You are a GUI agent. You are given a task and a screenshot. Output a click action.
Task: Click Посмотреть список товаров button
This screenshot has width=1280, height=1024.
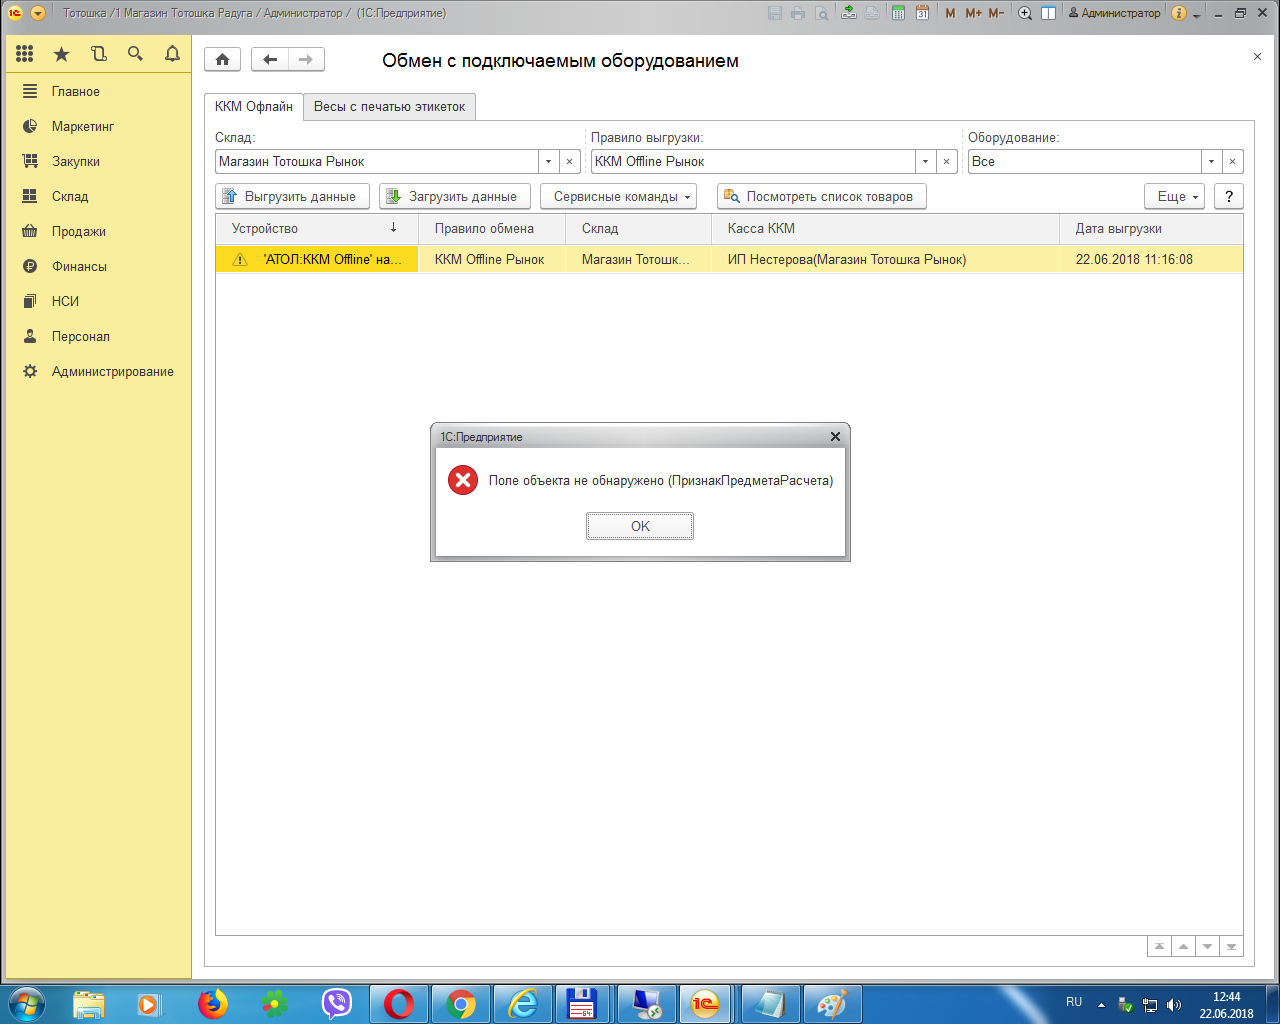point(822,196)
